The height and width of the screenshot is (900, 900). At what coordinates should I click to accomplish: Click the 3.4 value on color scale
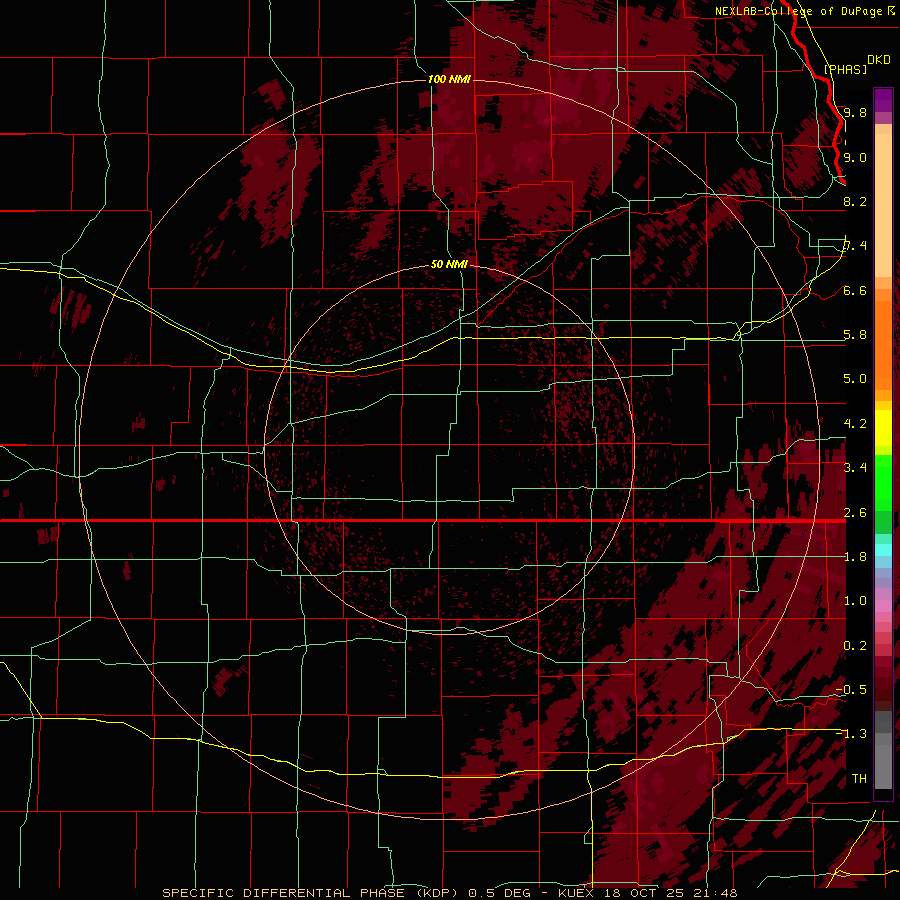pos(855,468)
